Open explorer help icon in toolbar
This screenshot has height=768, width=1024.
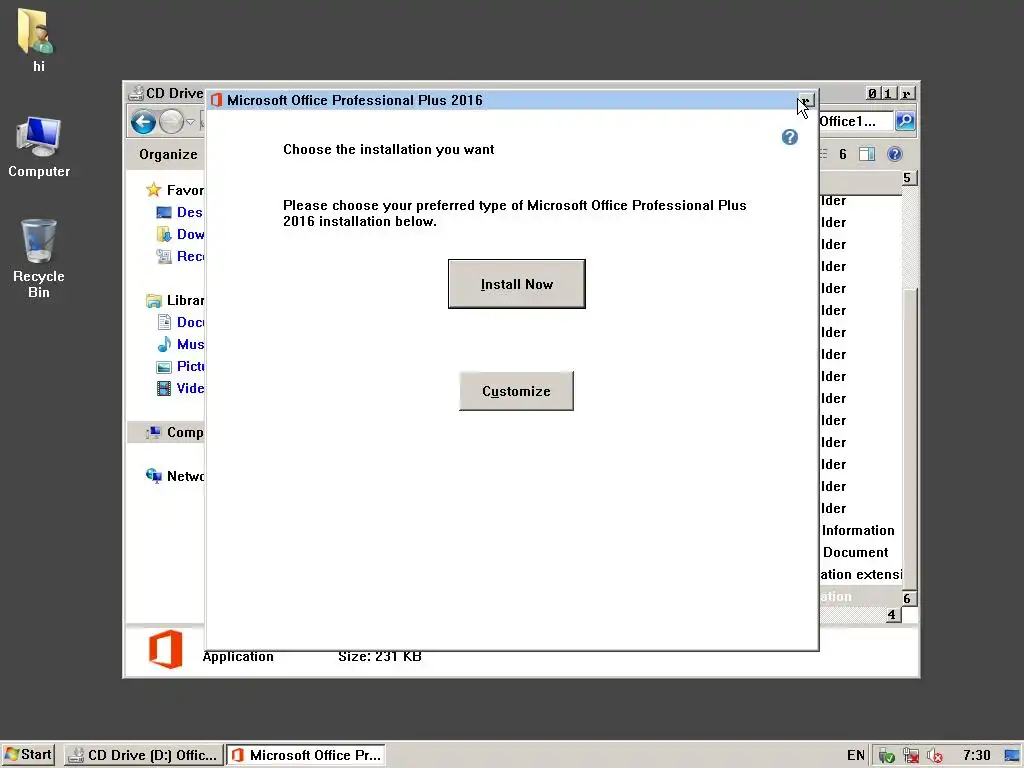click(x=895, y=154)
